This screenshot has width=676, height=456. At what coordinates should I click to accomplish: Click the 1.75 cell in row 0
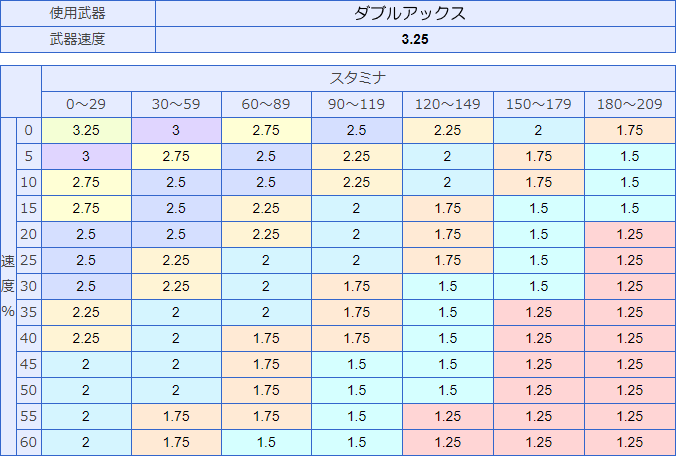click(630, 130)
